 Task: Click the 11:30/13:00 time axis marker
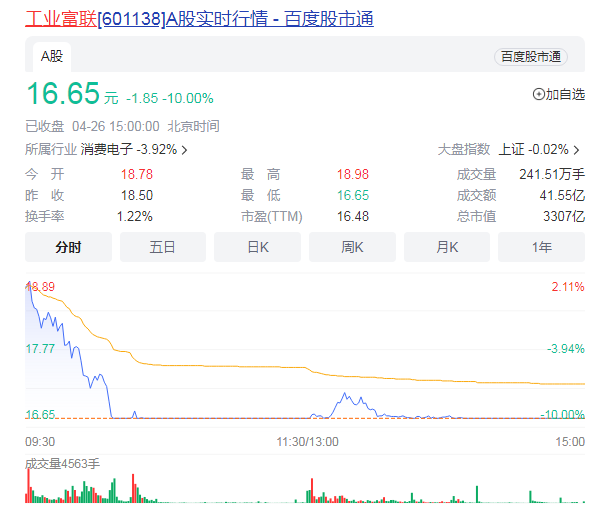[309, 441]
